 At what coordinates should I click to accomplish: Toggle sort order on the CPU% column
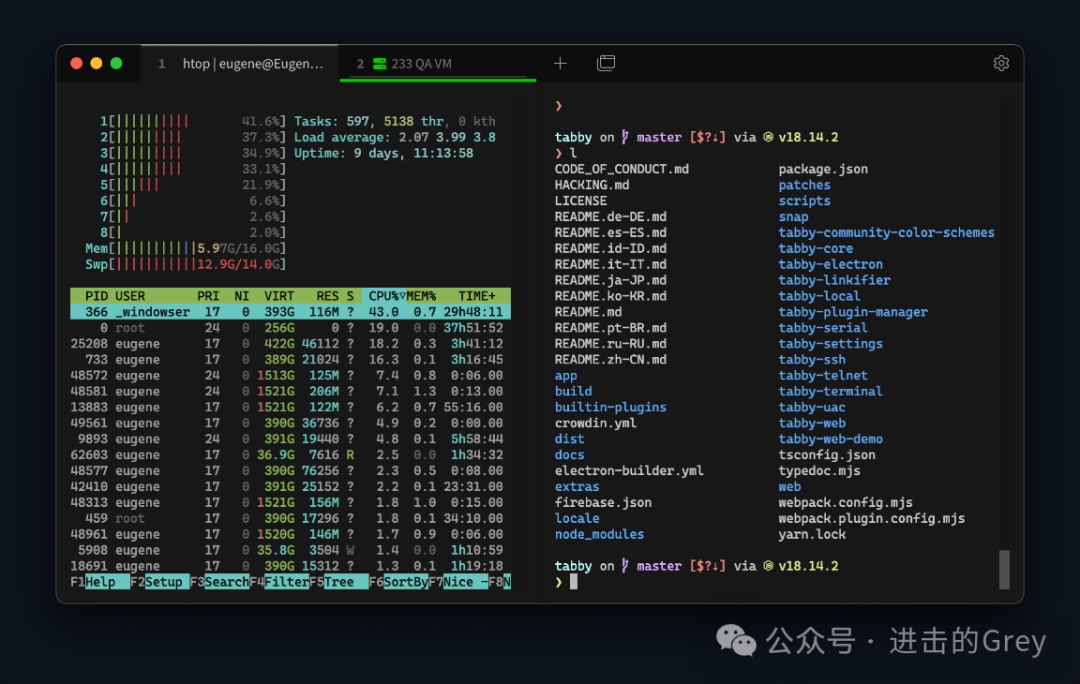383,295
